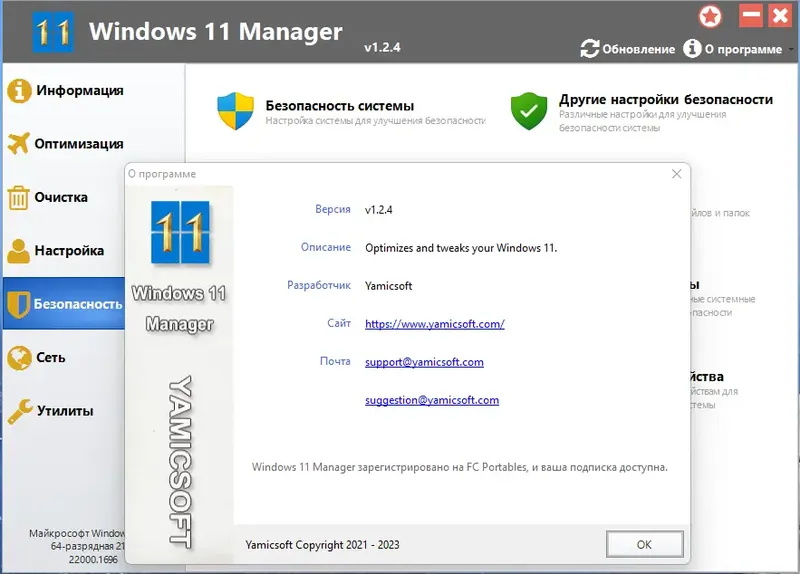800x574 pixels.
Task: Click the Безопасность shield icon in sidebar
Action: pos(19,304)
